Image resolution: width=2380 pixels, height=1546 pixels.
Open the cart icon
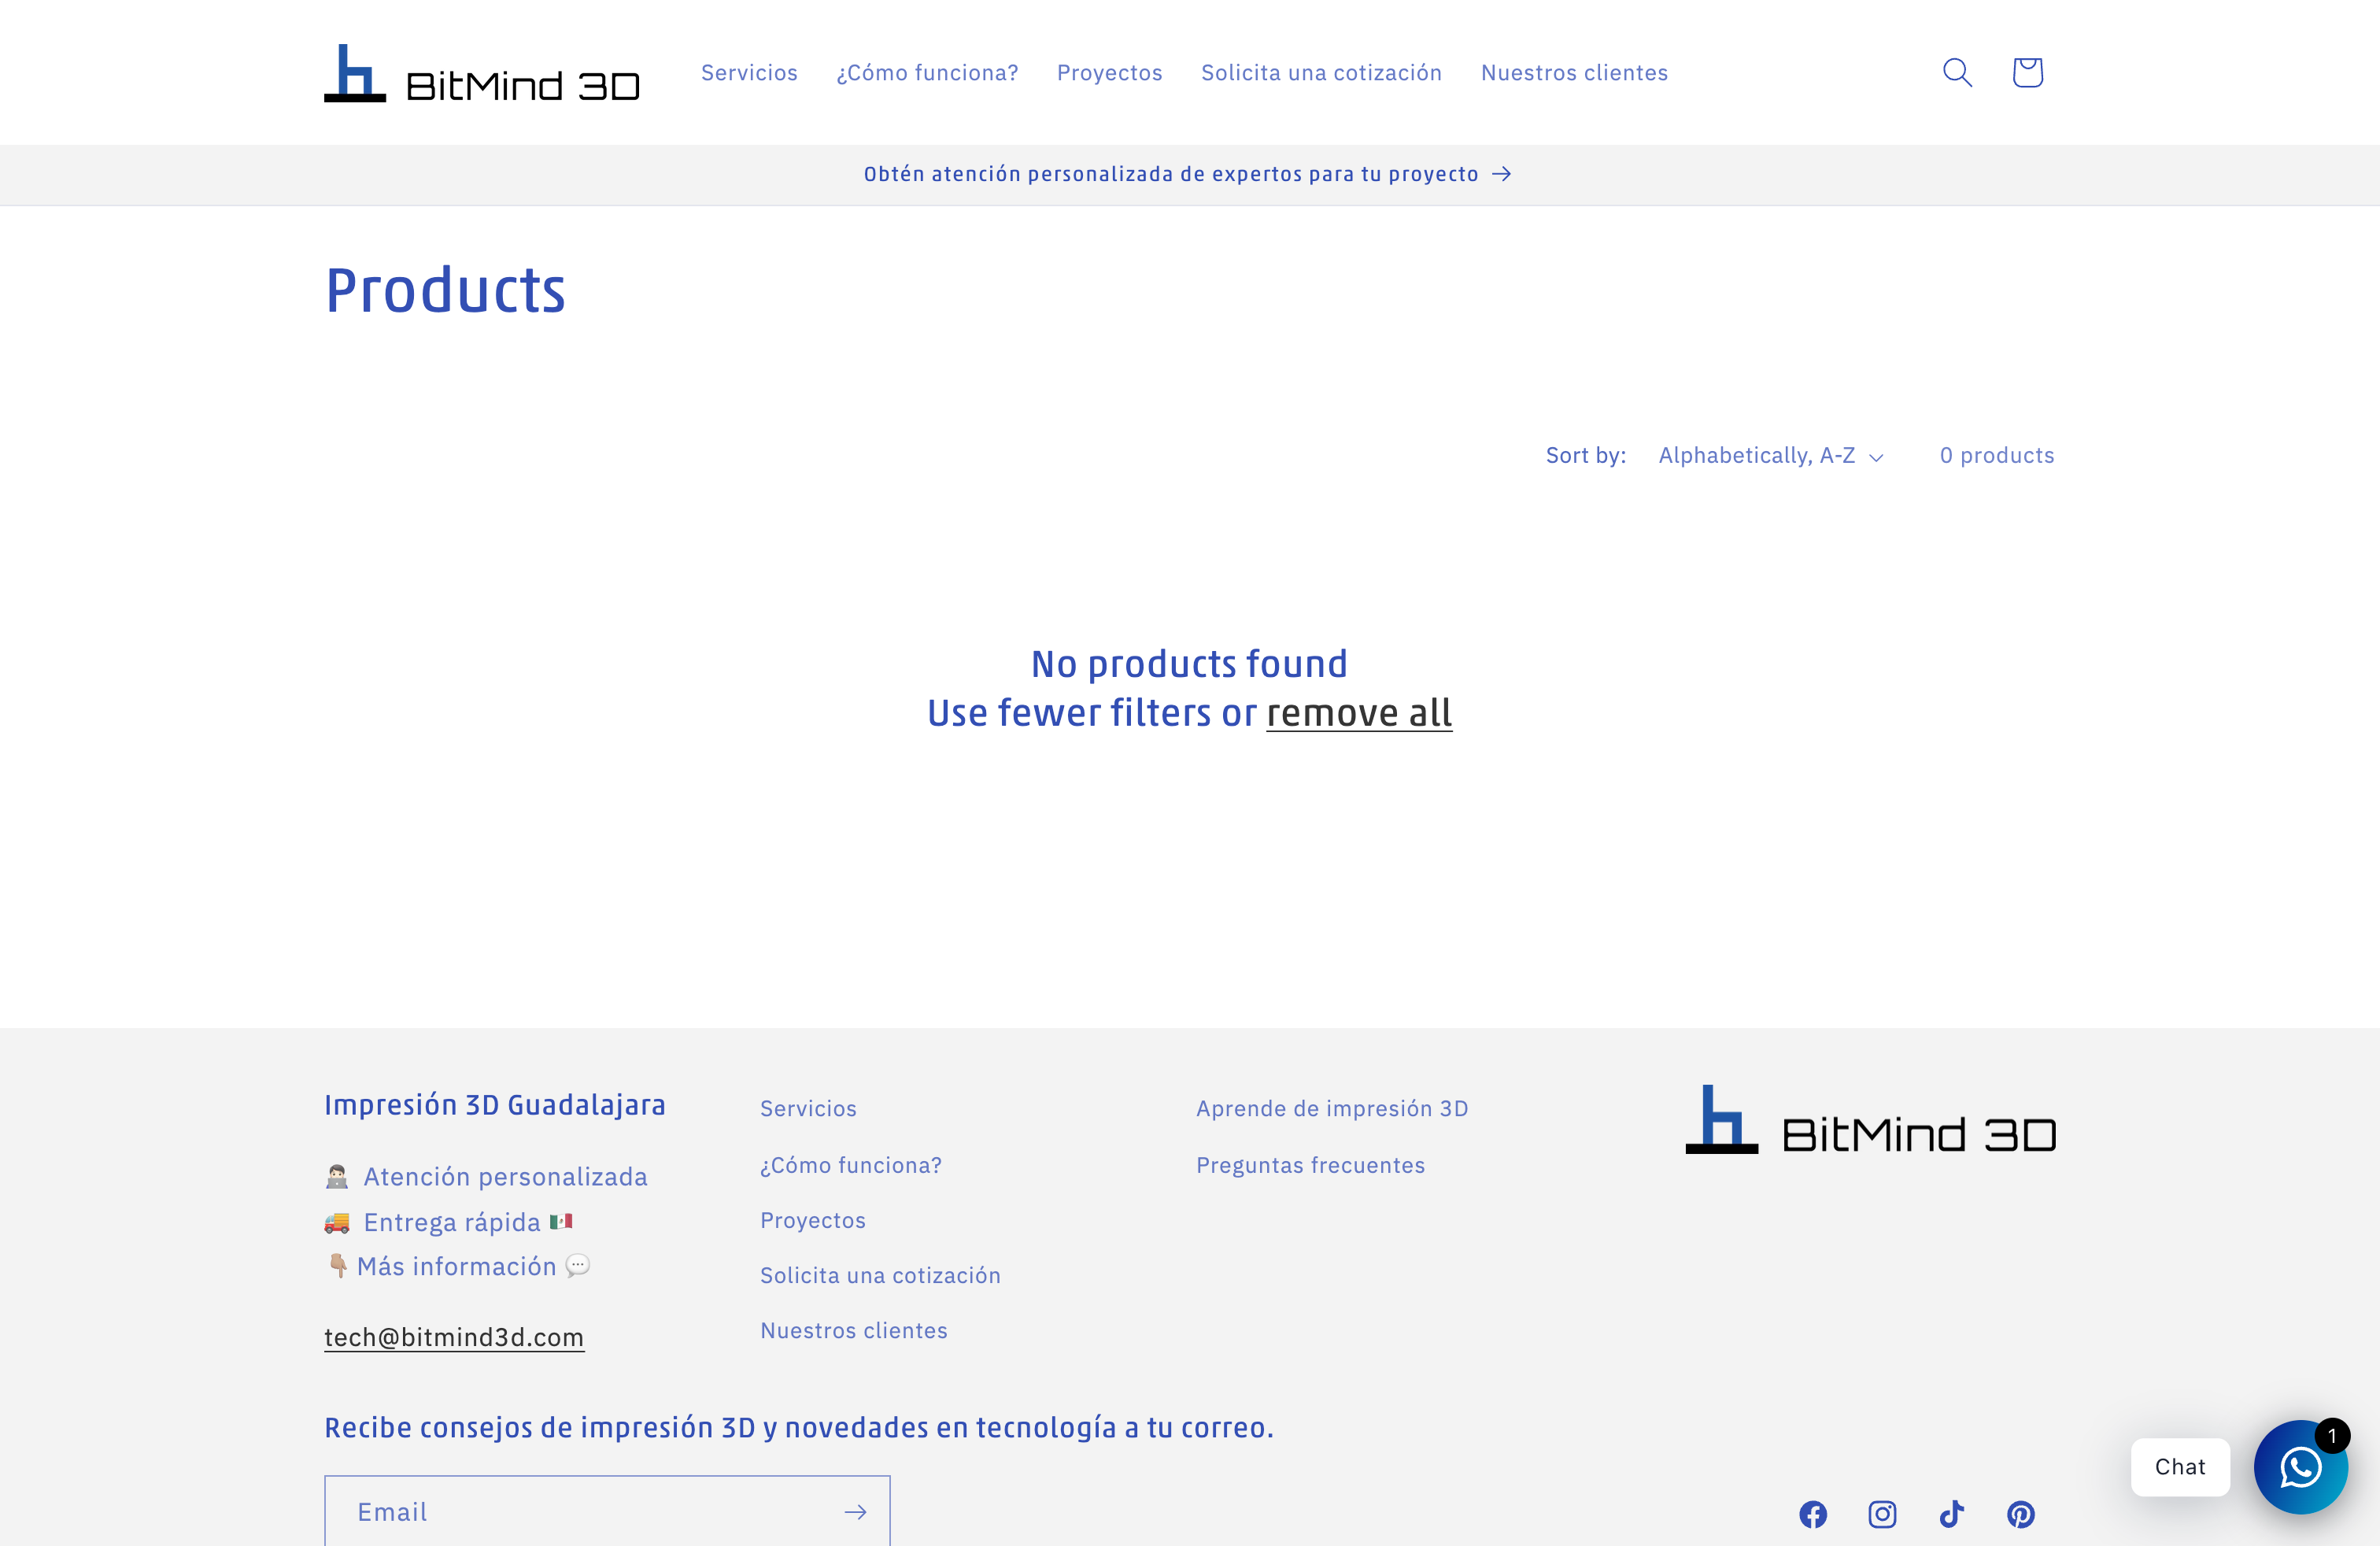click(2026, 71)
